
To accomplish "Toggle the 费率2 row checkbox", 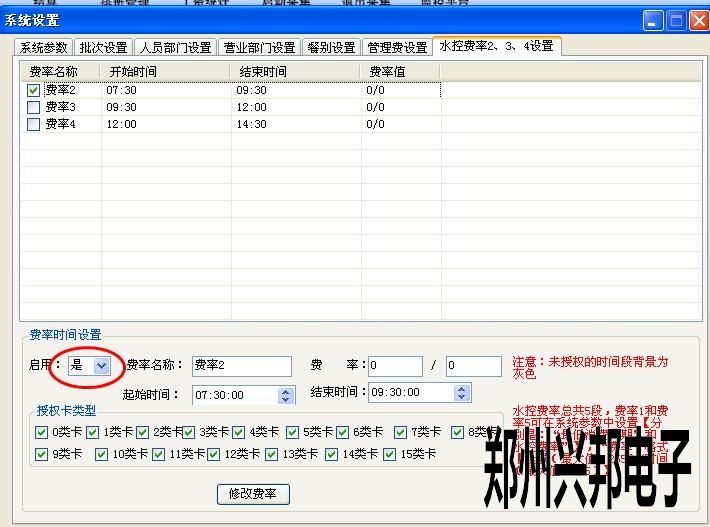I will (34, 90).
